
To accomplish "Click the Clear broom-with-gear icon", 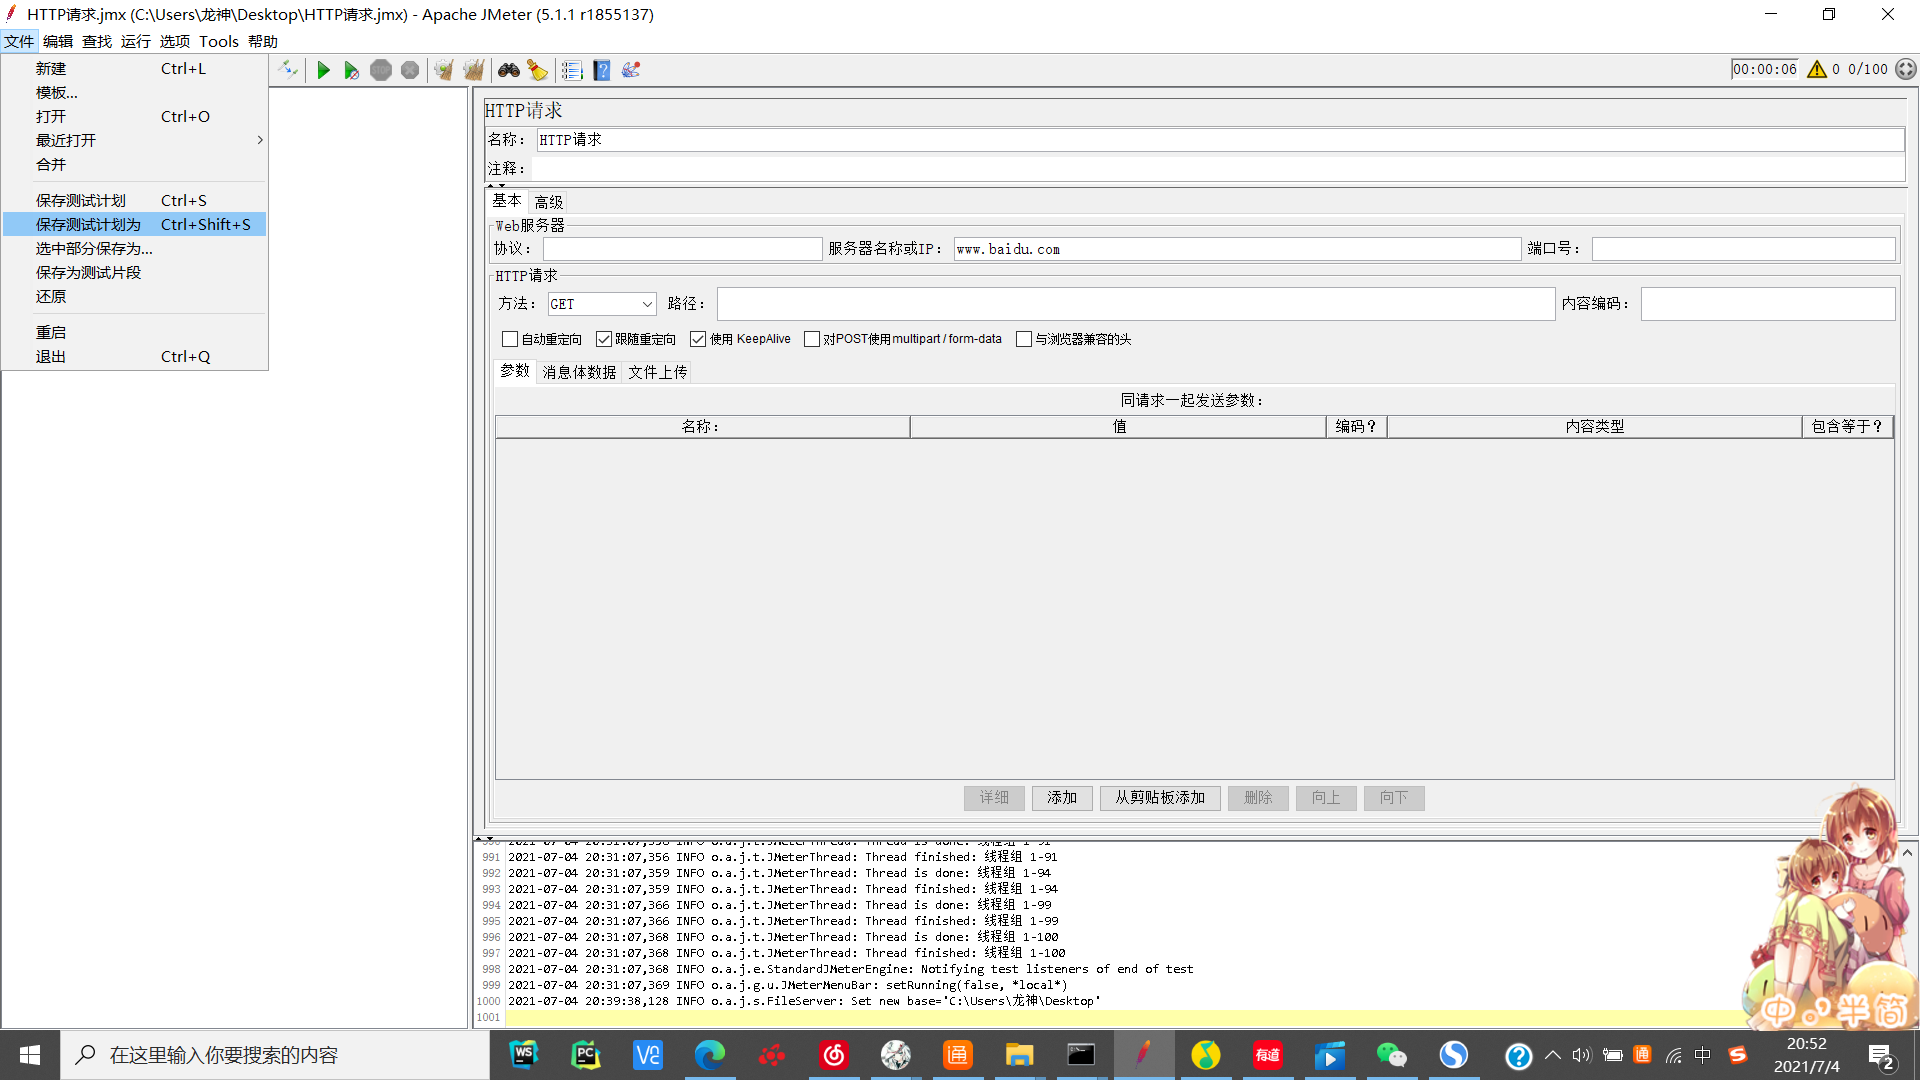I will [444, 70].
